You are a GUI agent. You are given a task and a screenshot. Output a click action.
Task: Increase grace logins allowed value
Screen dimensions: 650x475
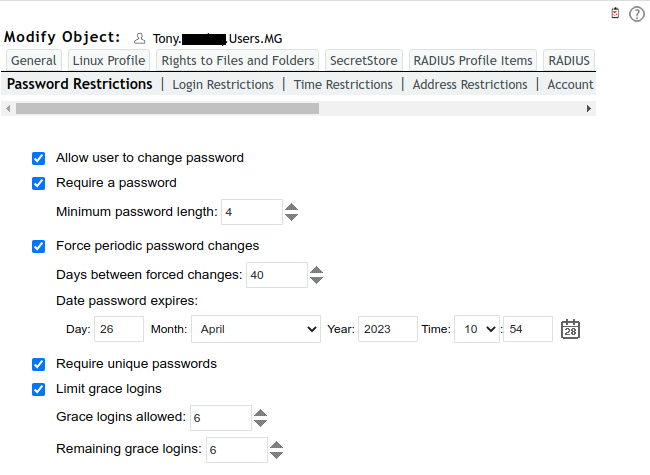tap(260, 412)
